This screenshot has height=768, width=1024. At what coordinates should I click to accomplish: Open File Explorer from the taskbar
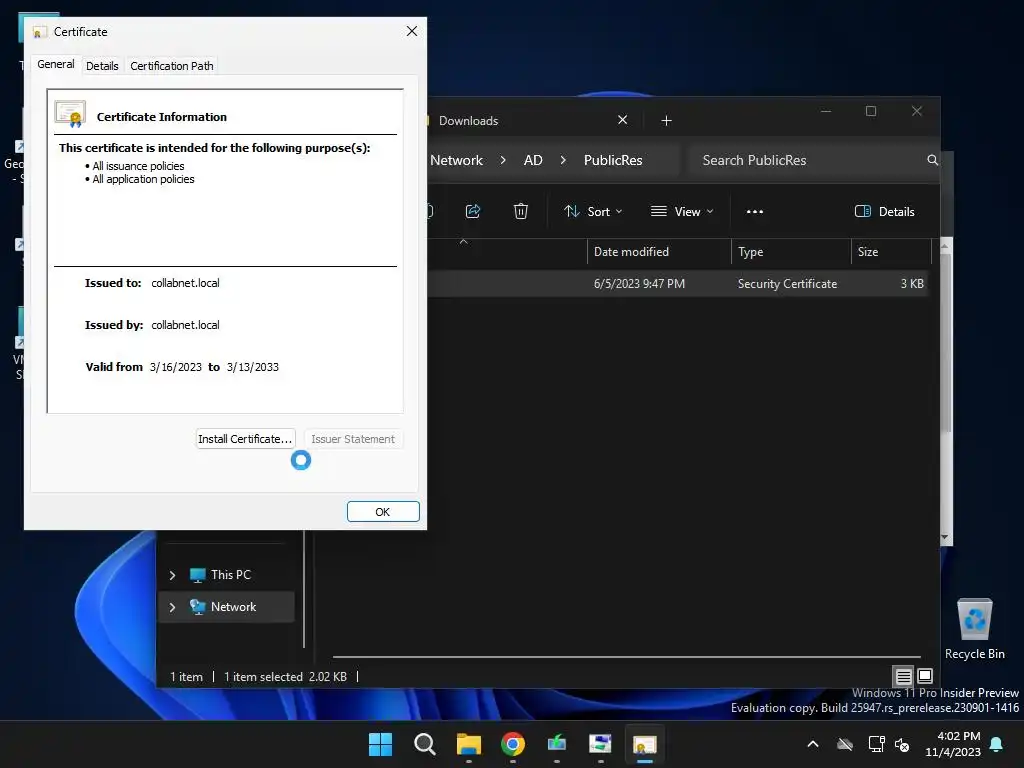pyautogui.click(x=468, y=744)
